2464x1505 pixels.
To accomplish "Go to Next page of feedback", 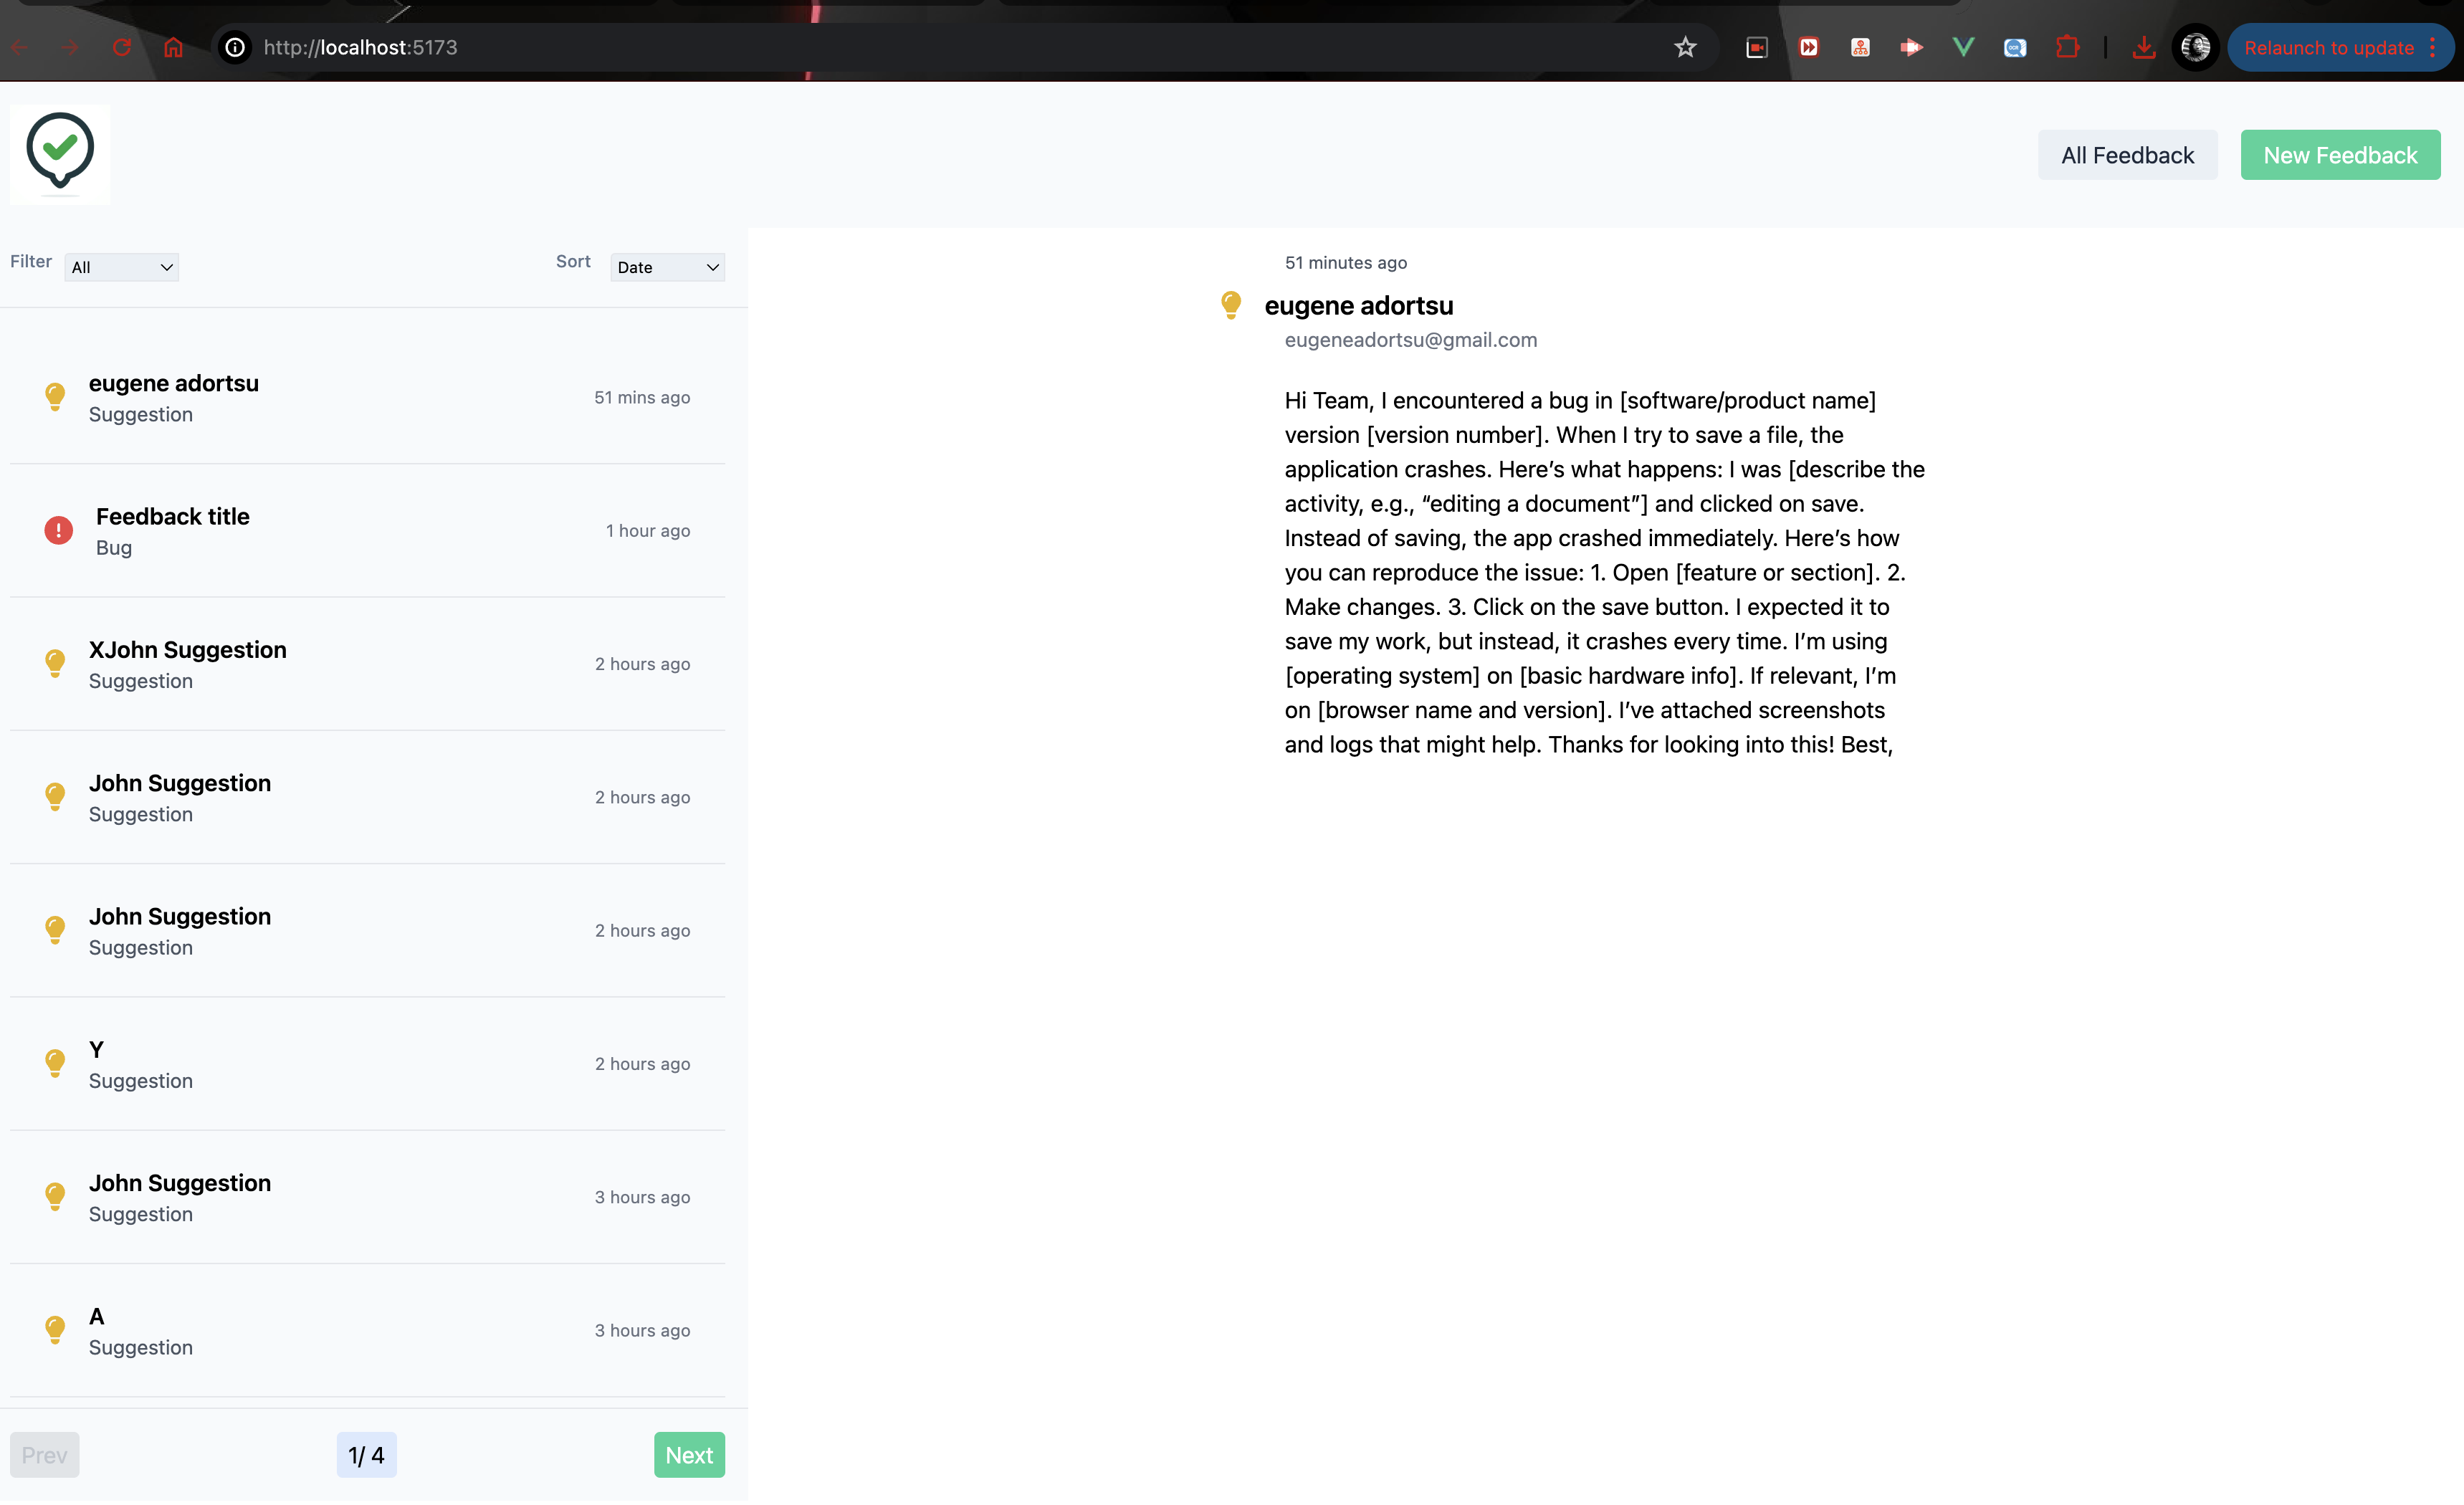I will 689,1455.
